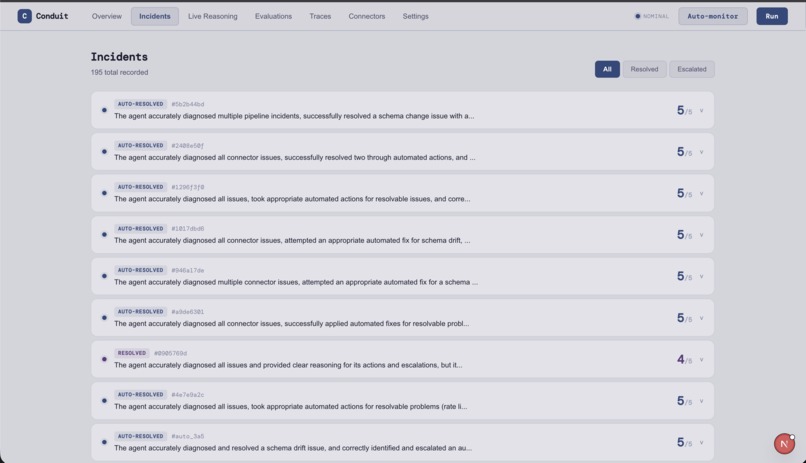Open the Traces tab
The width and height of the screenshot is (806, 463).
[x=320, y=16]
